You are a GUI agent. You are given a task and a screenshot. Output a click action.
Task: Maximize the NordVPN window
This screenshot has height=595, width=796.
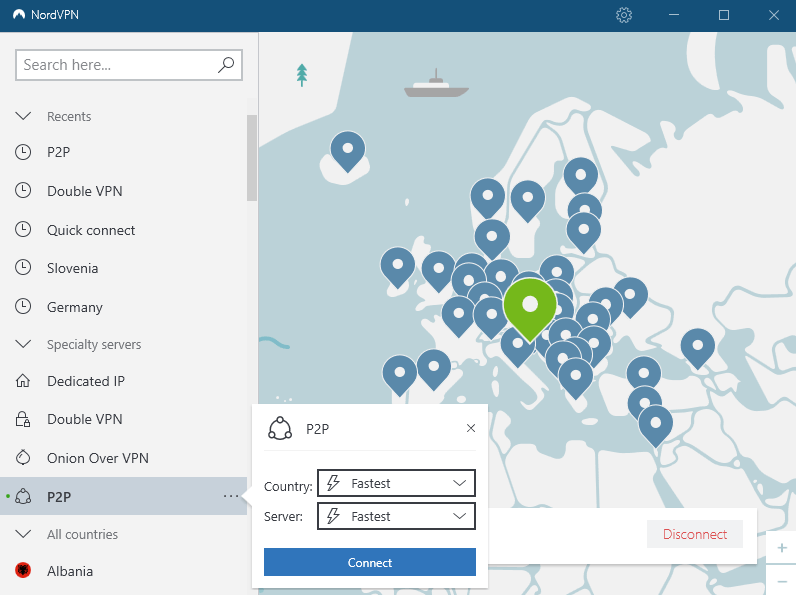click(724, 15)
